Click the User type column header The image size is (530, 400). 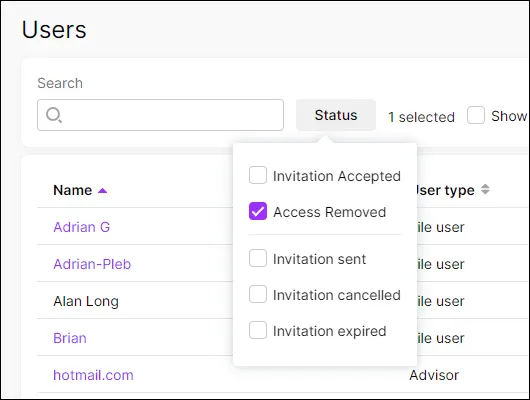[445, 190]
